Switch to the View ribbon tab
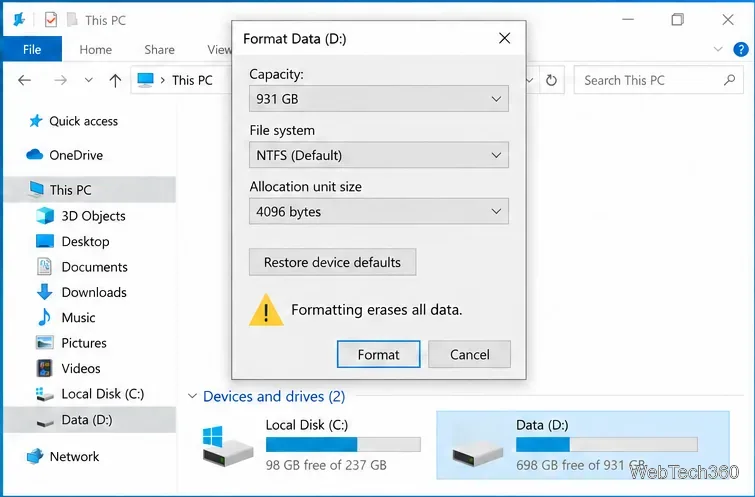The image size is (755, 497). click(219, 49)
